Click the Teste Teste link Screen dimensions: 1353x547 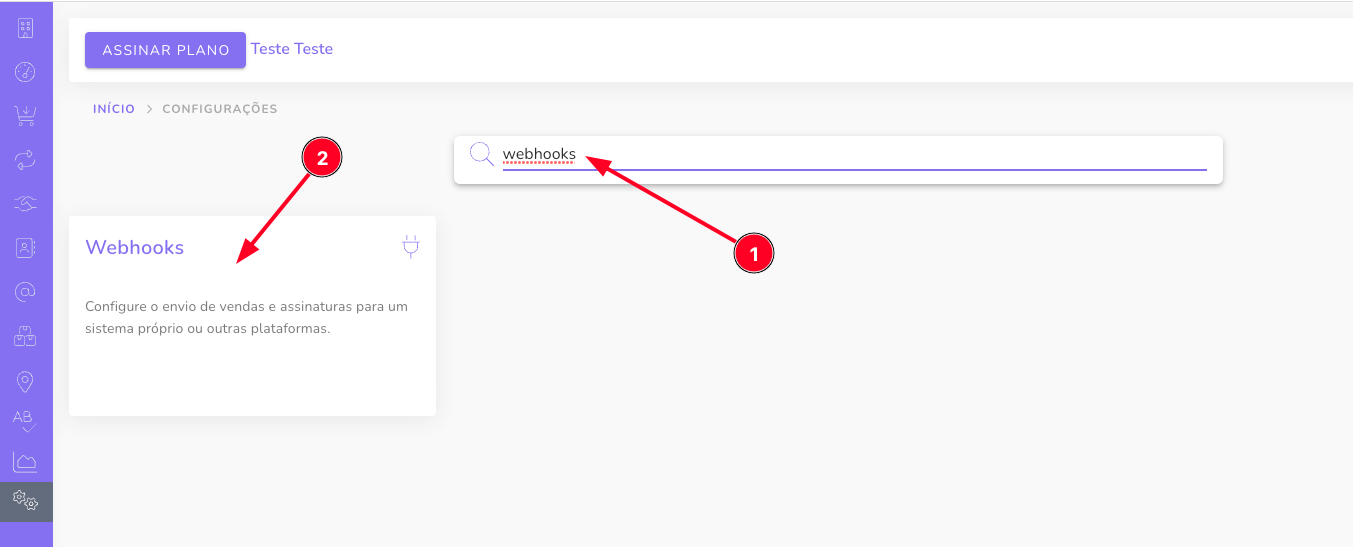291,49
